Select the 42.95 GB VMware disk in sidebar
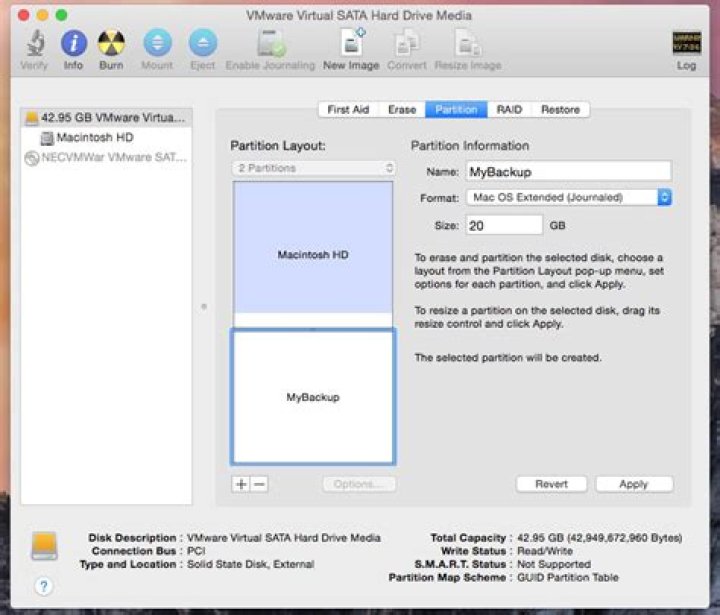 click(107, 118)
